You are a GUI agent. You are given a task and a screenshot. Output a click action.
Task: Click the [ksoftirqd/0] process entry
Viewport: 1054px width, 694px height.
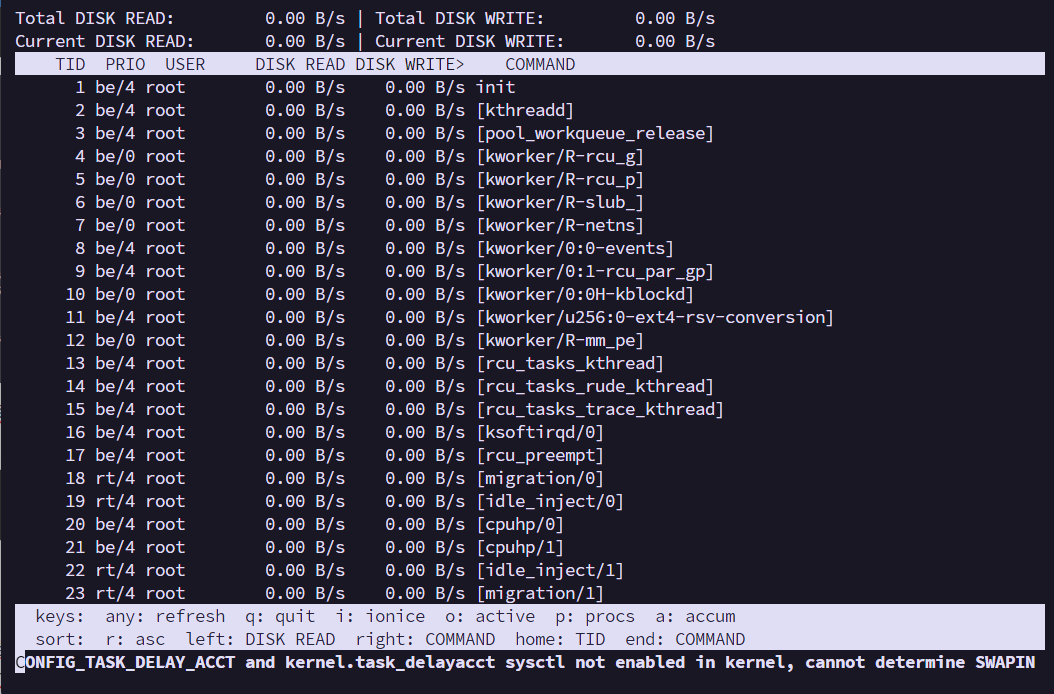click(x=540, y=432)
